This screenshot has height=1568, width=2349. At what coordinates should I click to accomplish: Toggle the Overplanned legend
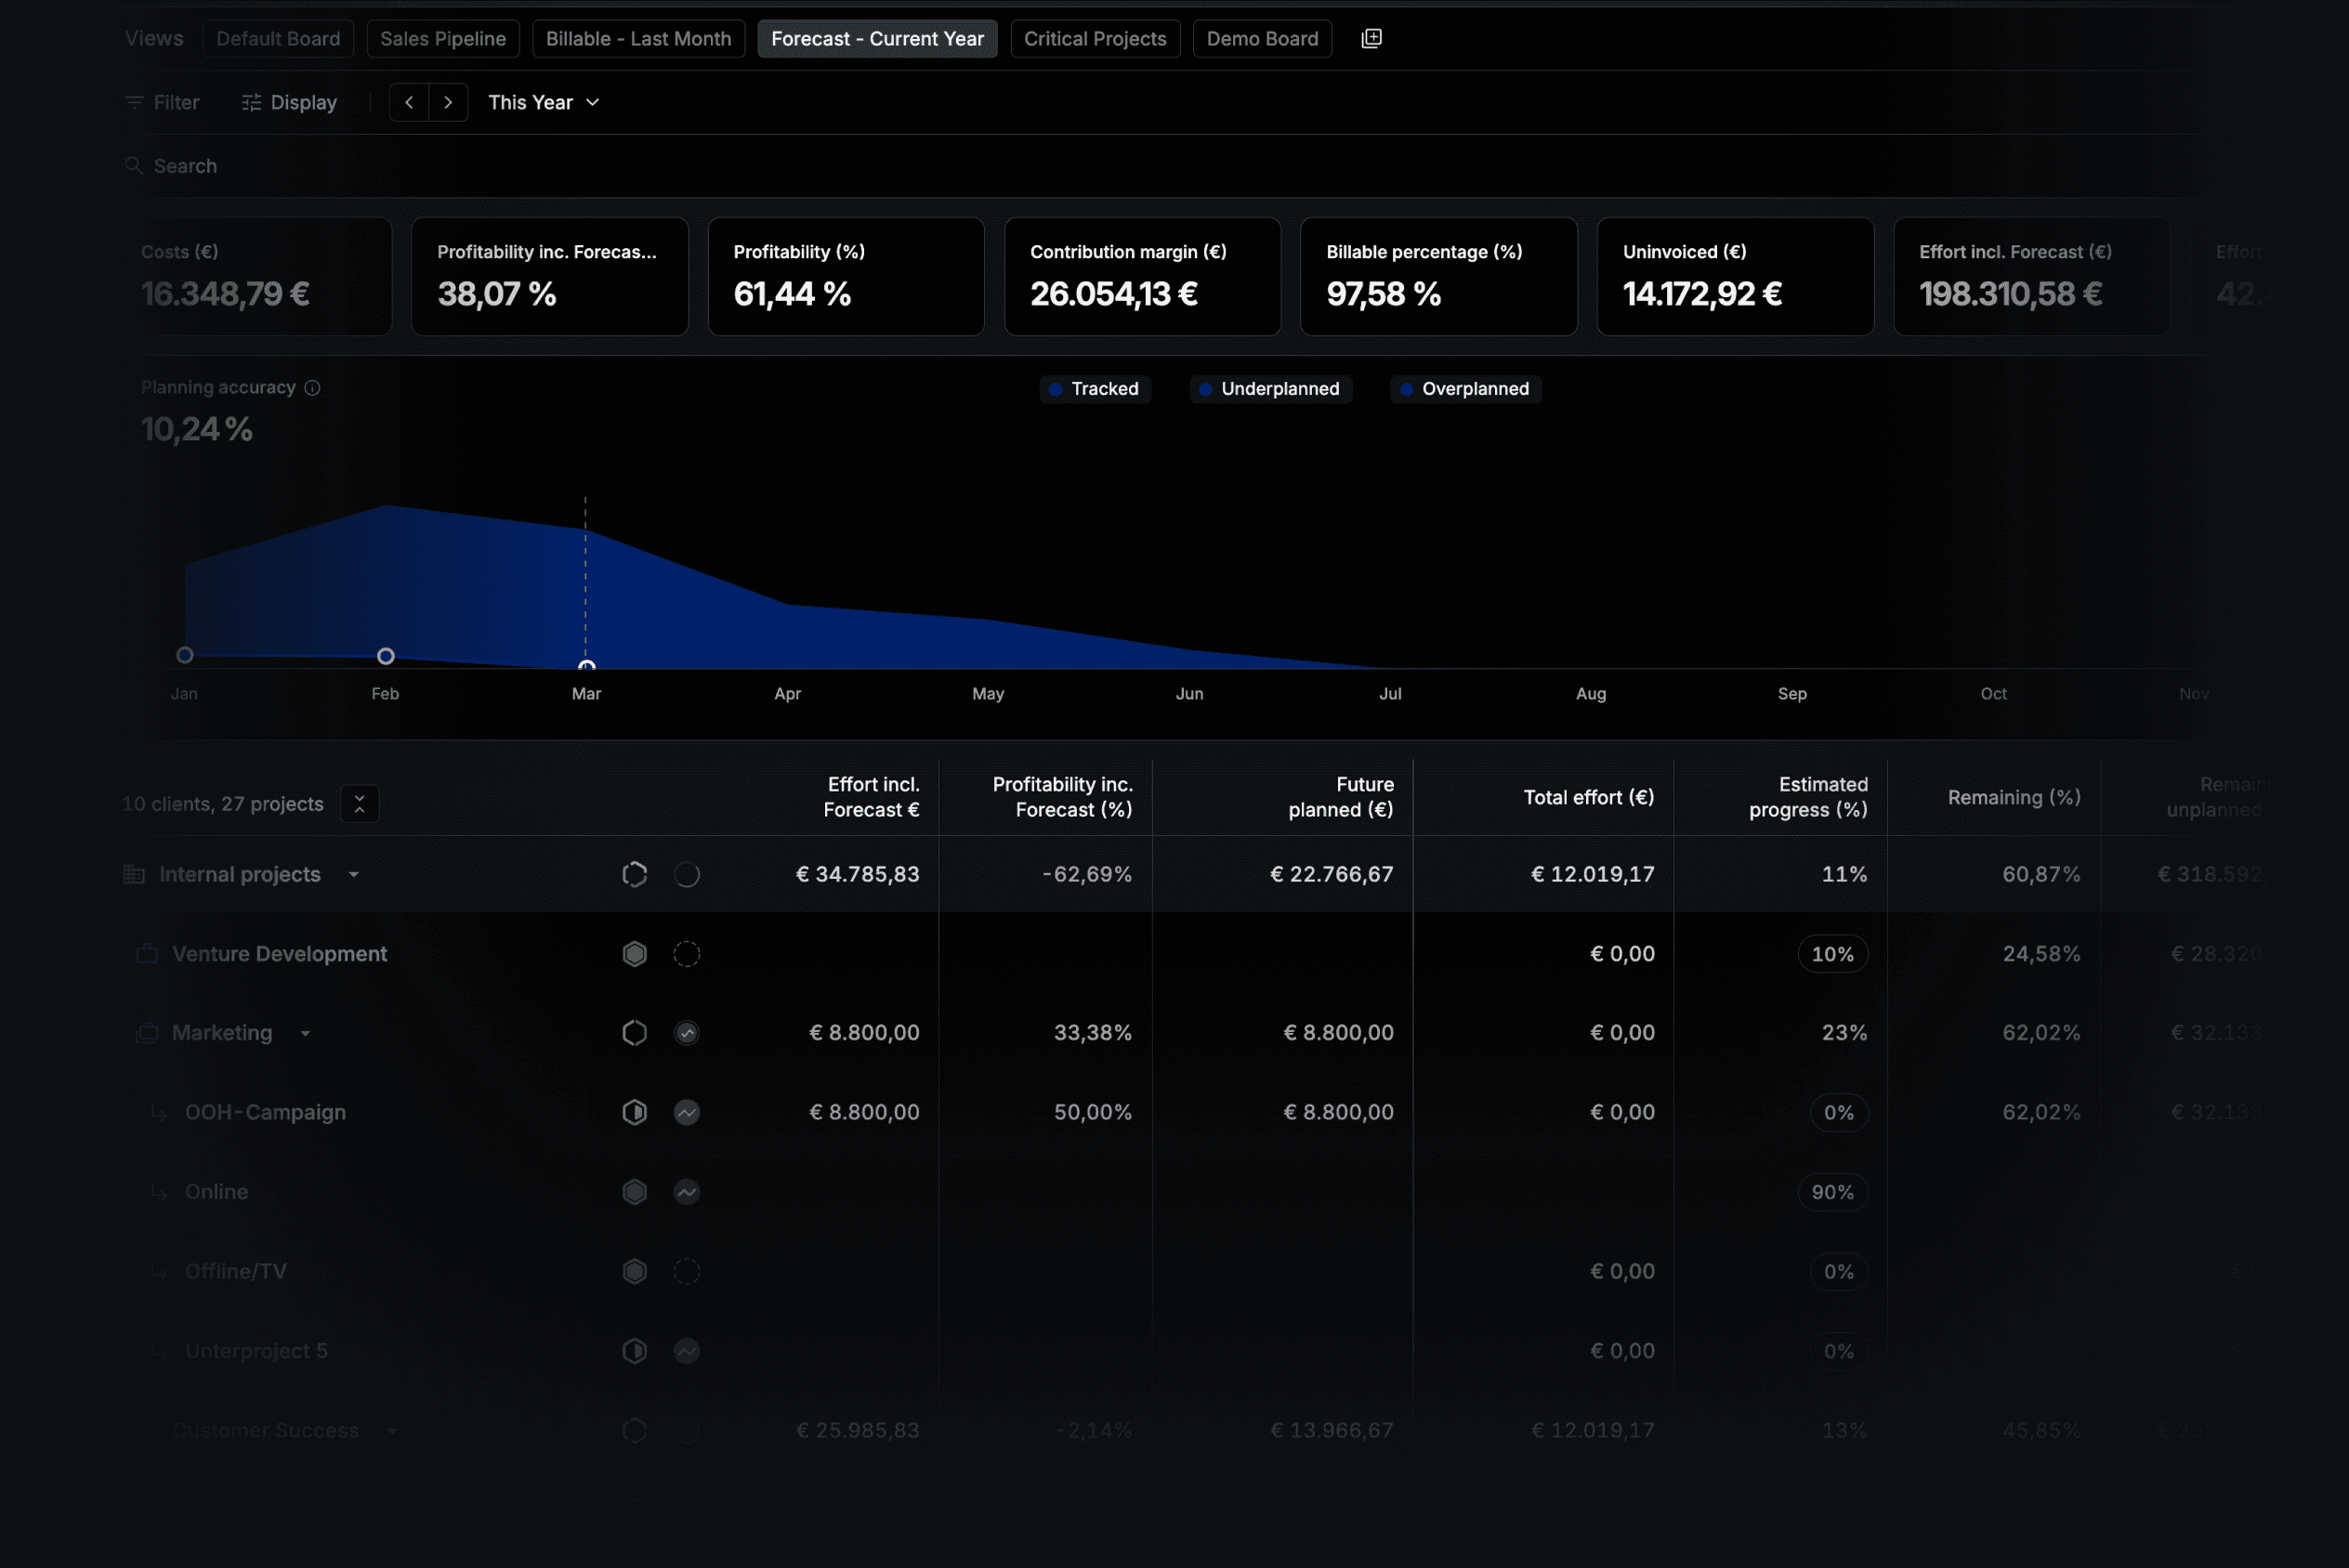point(1464,389)
